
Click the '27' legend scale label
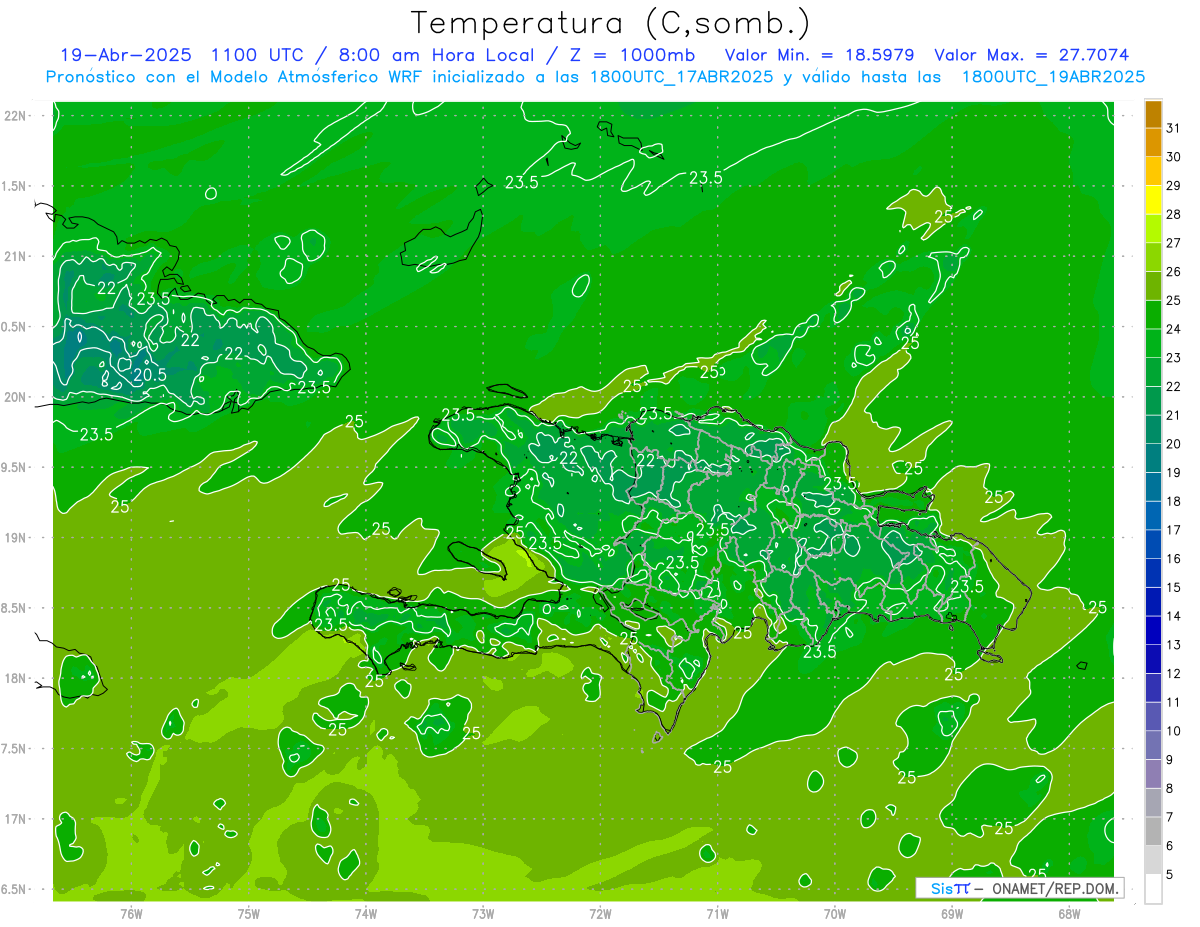point(1173,243)
